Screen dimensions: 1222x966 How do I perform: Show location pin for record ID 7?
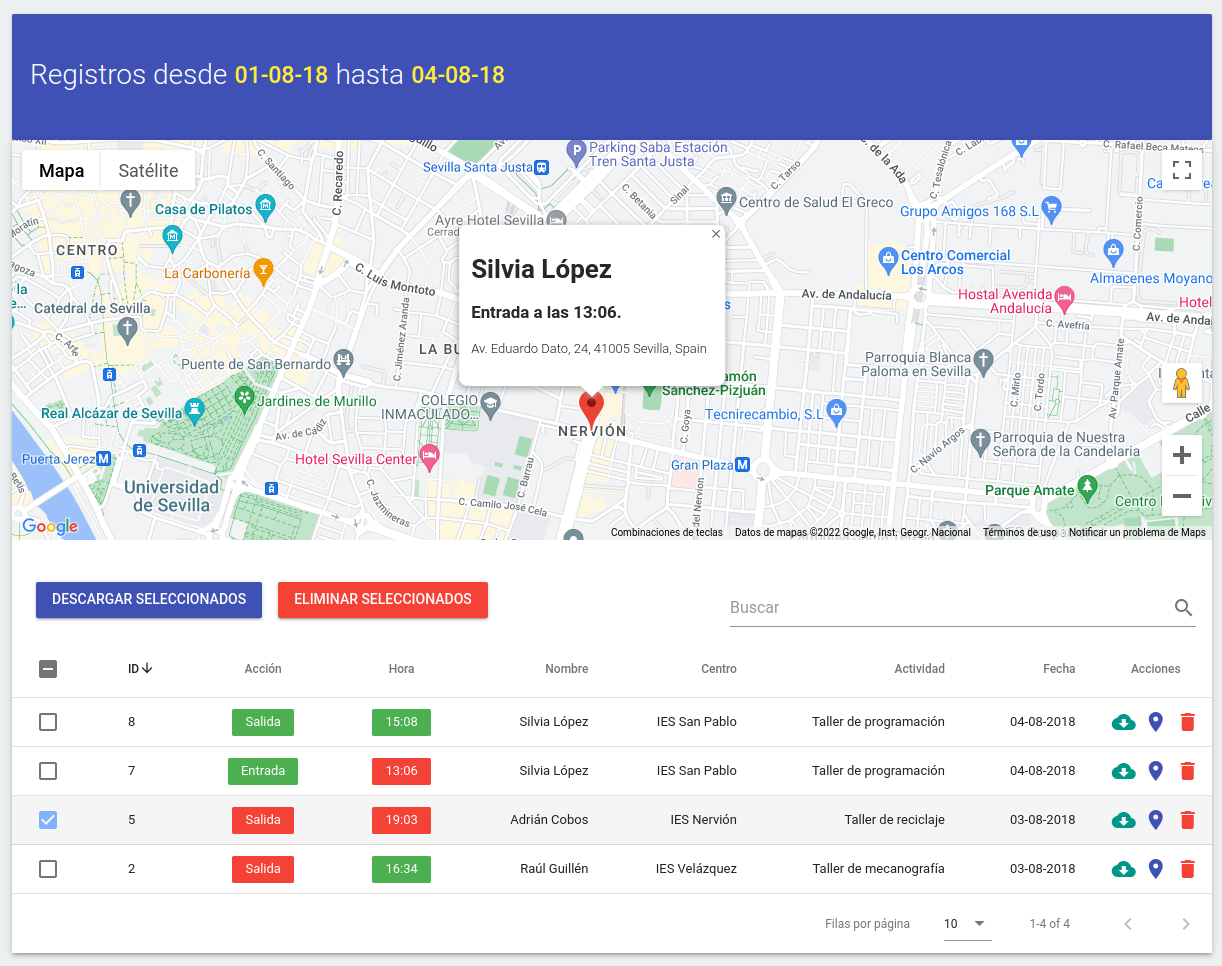click(x=1156, y=771)
